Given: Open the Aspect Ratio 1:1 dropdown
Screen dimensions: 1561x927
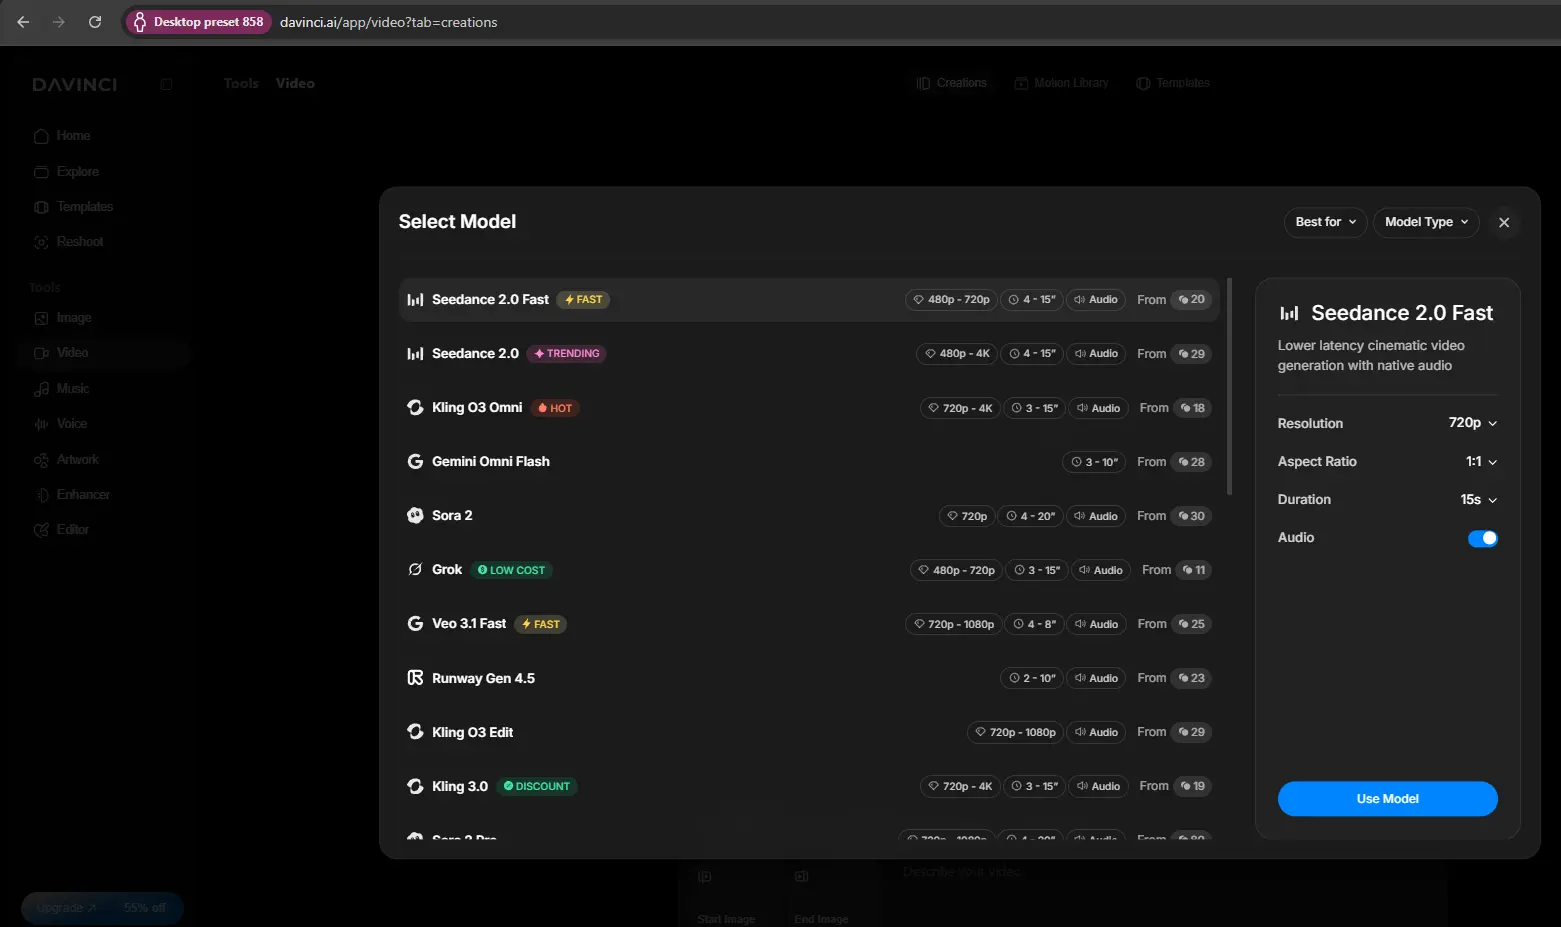Looking at the screenshot, I should [x=1481, y=462].
